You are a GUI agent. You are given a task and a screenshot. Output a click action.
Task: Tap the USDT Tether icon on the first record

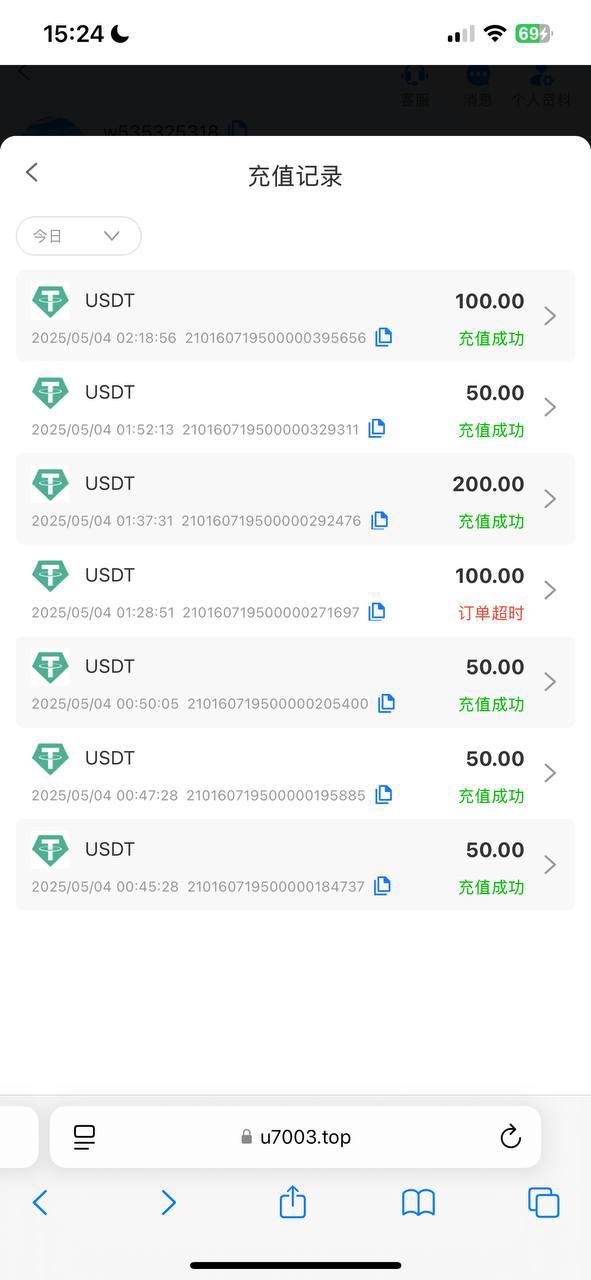[50, 301]
